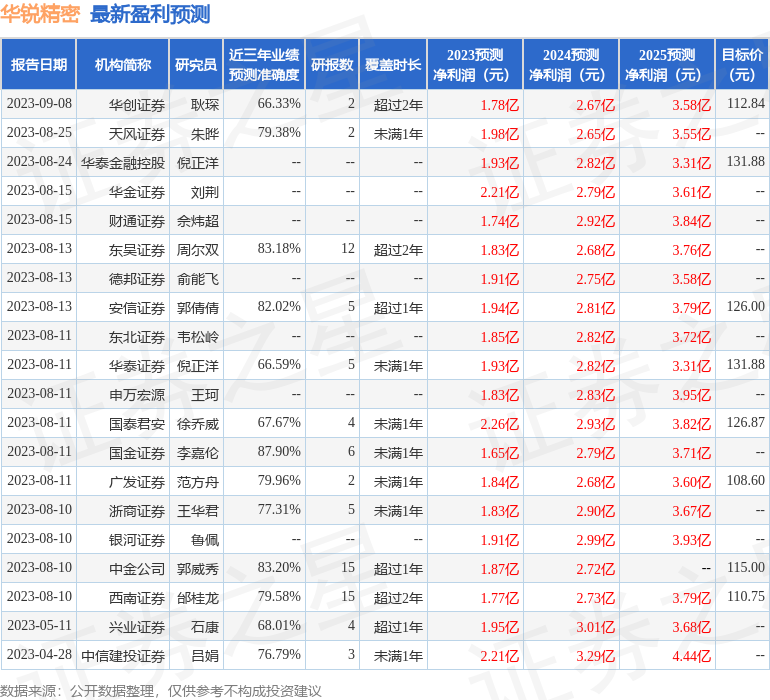Click target price 126.87
This screenshot has height=700, width=770.
[745, 422]
